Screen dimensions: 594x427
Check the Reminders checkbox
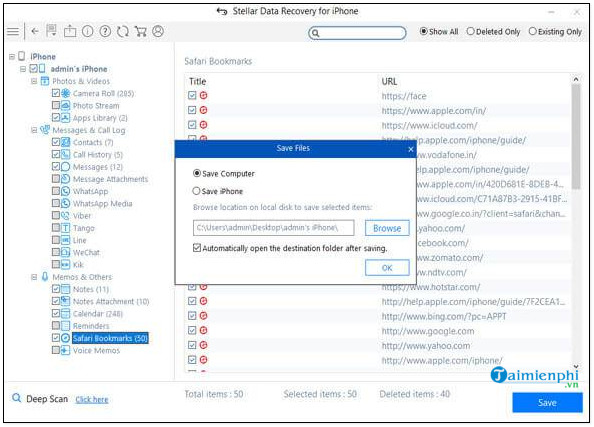[56, 325]
